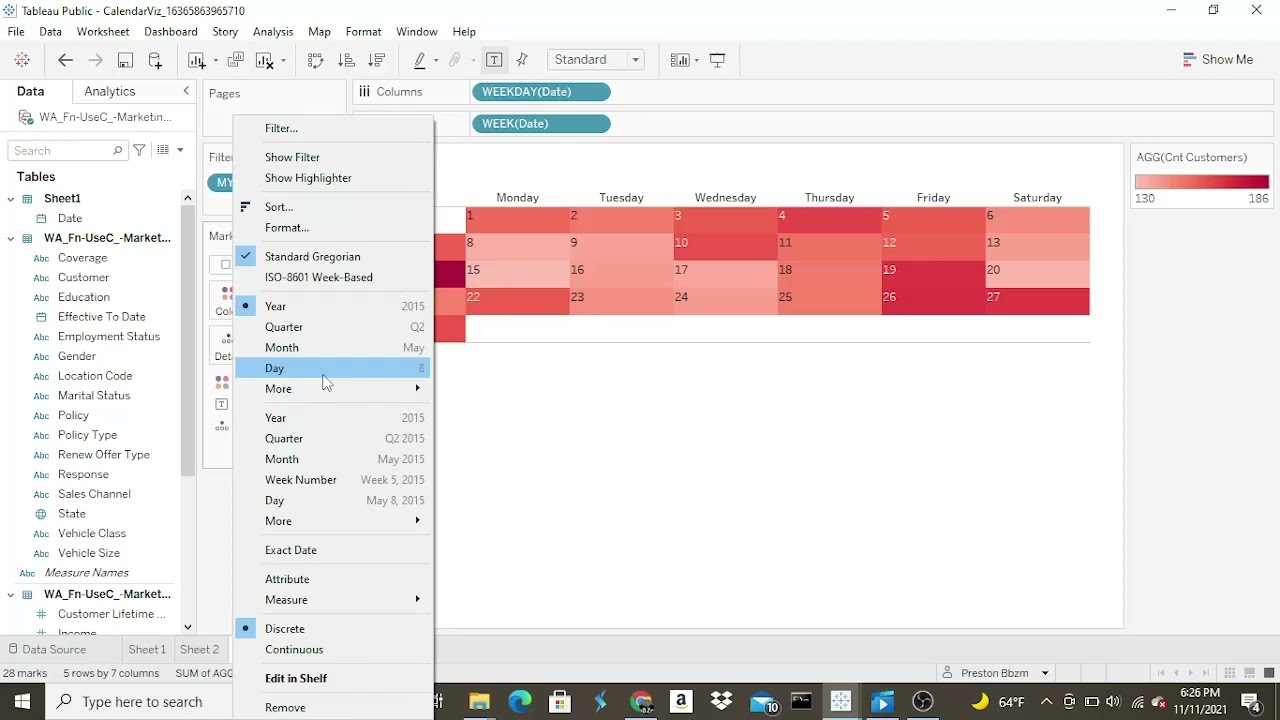The image size is (1280, 720).
Task: Choose highlighted Day 8 date part
Action: (333, 368)
